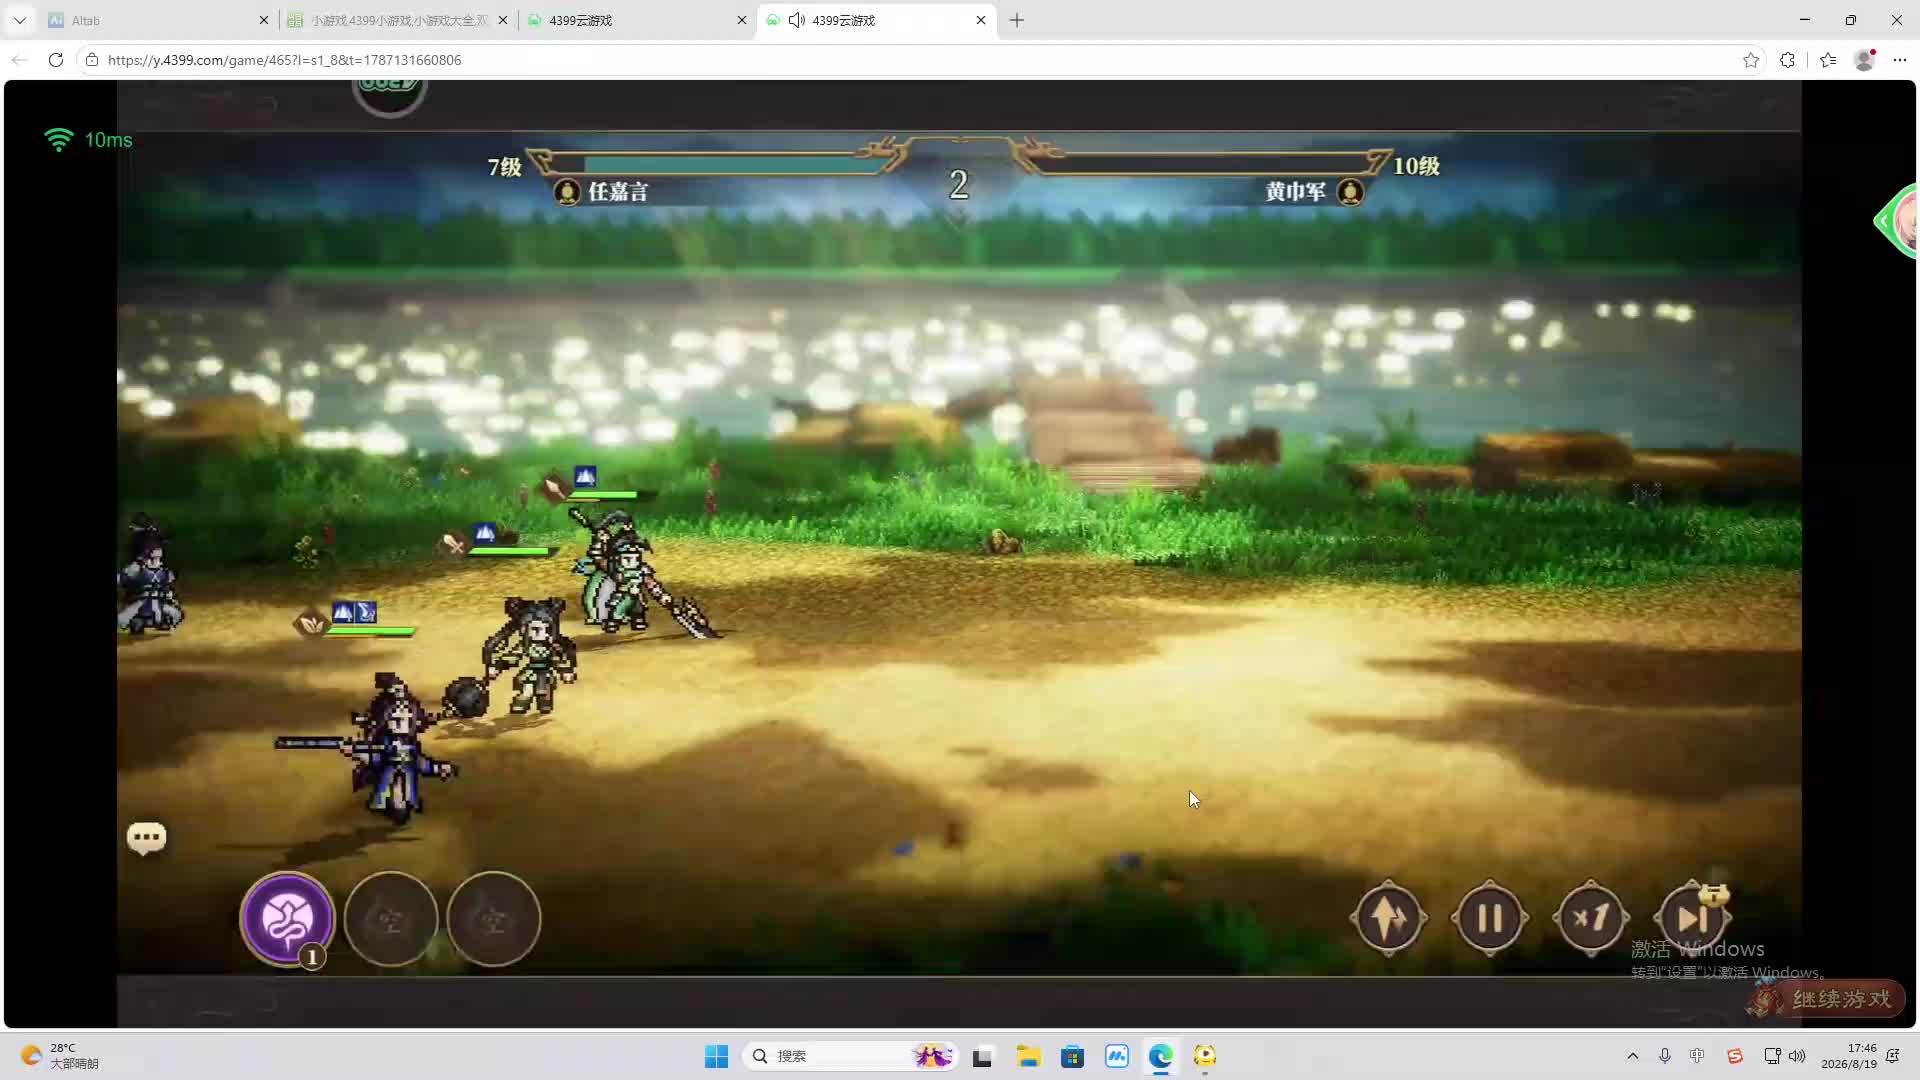1920x1080 pixels.
Task: Open a new browser tab
Action: pyautogui.click(x=1017, y=20)
